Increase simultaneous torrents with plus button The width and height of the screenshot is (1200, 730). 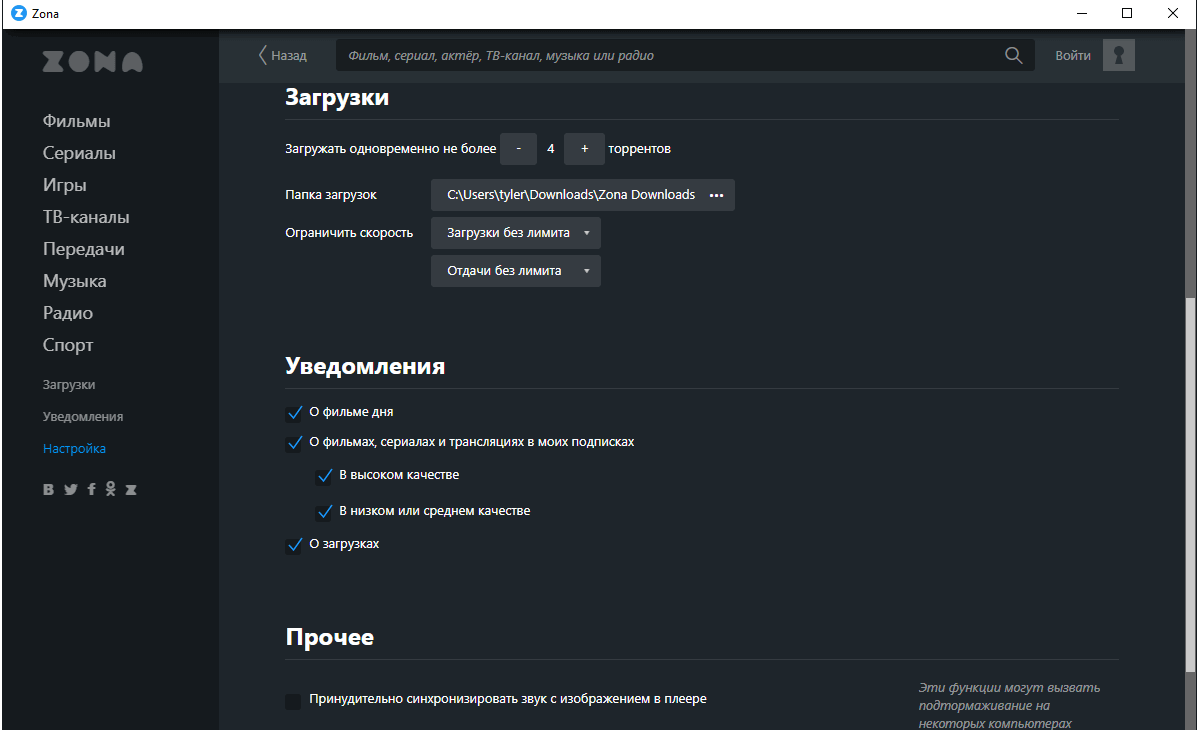(584, 149)
